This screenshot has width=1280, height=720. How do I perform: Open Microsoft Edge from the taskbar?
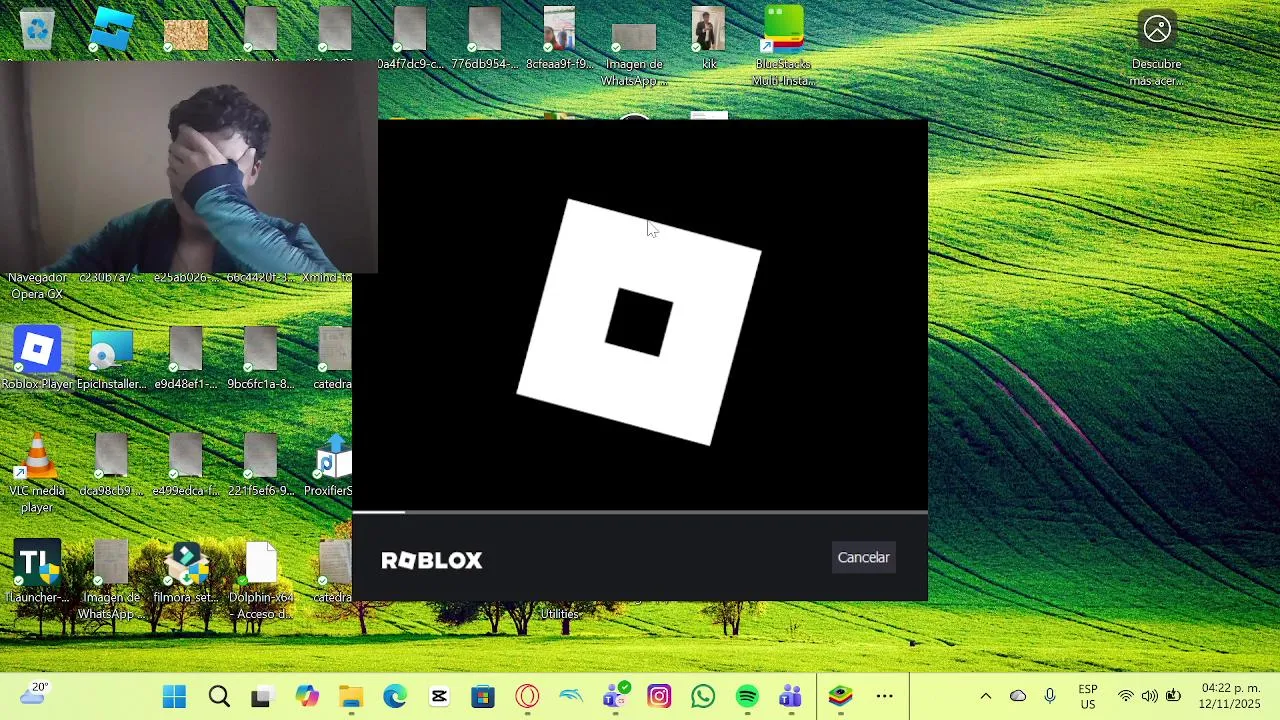[x=395, y=696]
